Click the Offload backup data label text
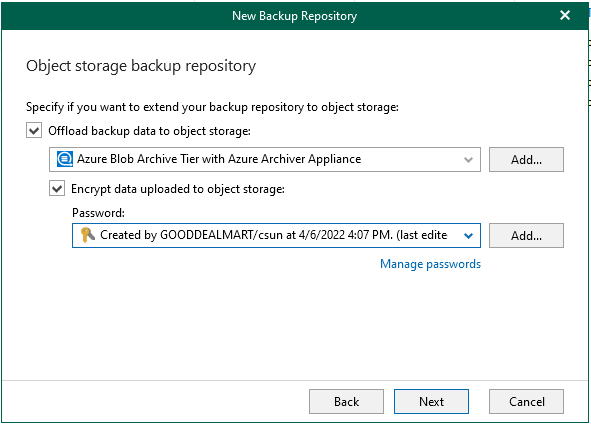 149,131
